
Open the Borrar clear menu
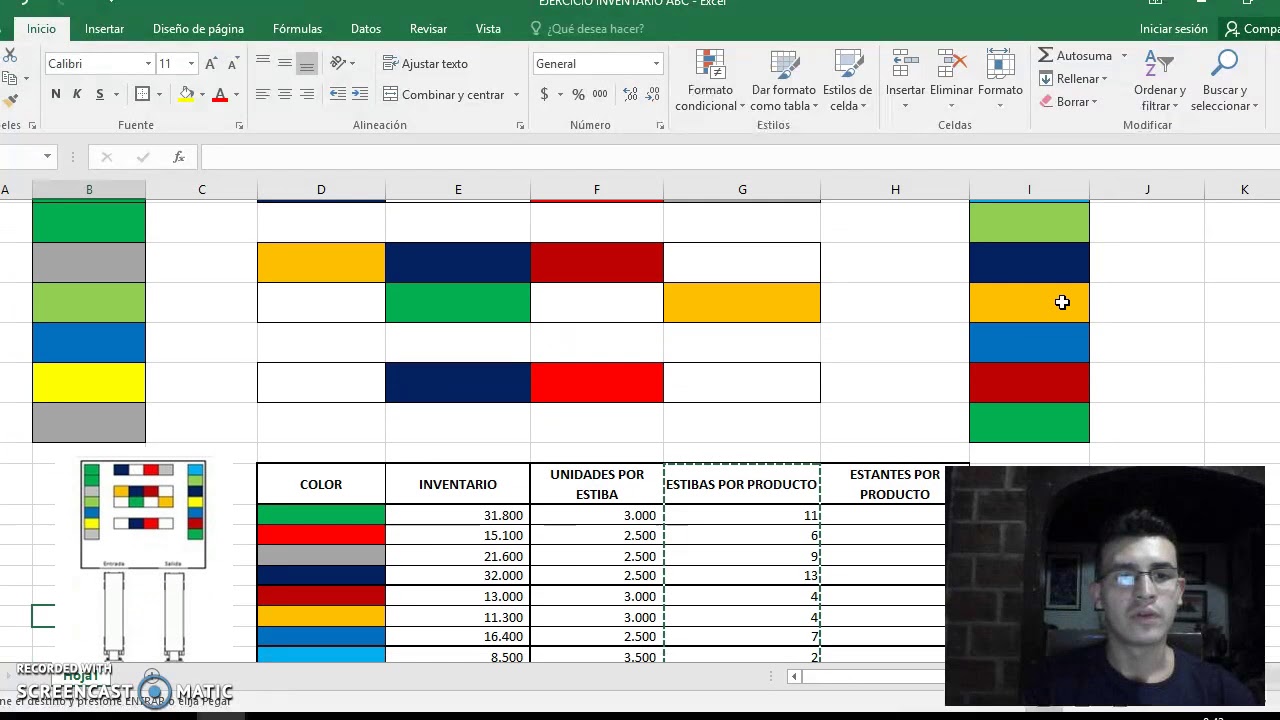[1067, 102]
